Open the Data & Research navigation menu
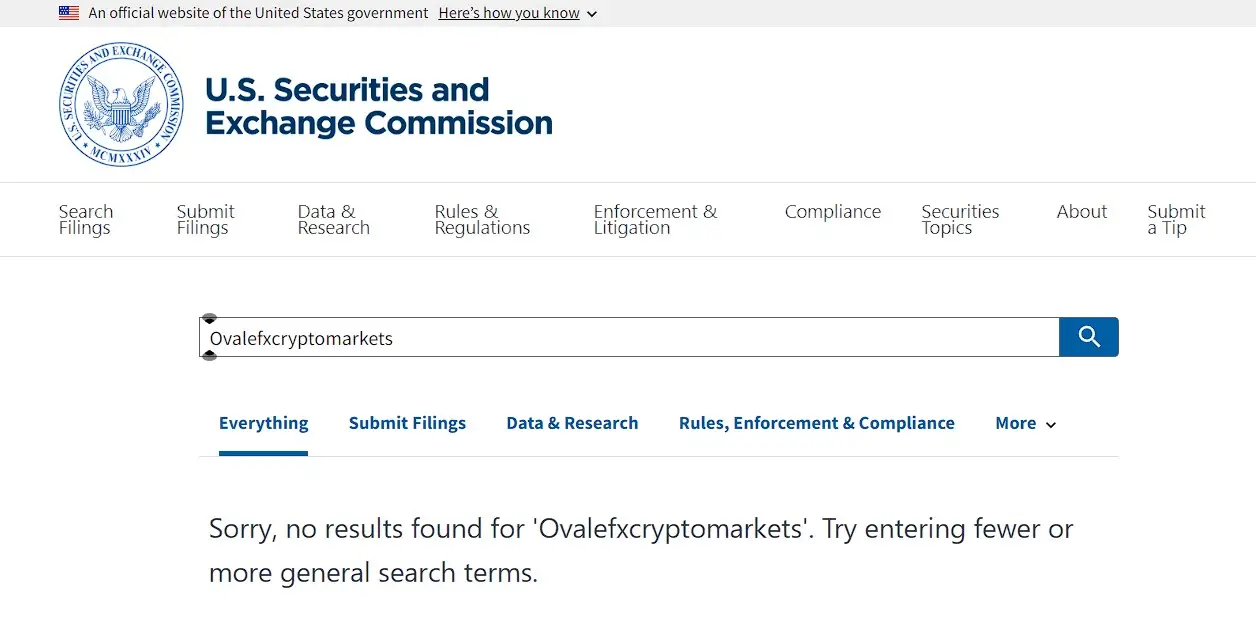This screenshot has width=1256, height=640. (333, 219)
